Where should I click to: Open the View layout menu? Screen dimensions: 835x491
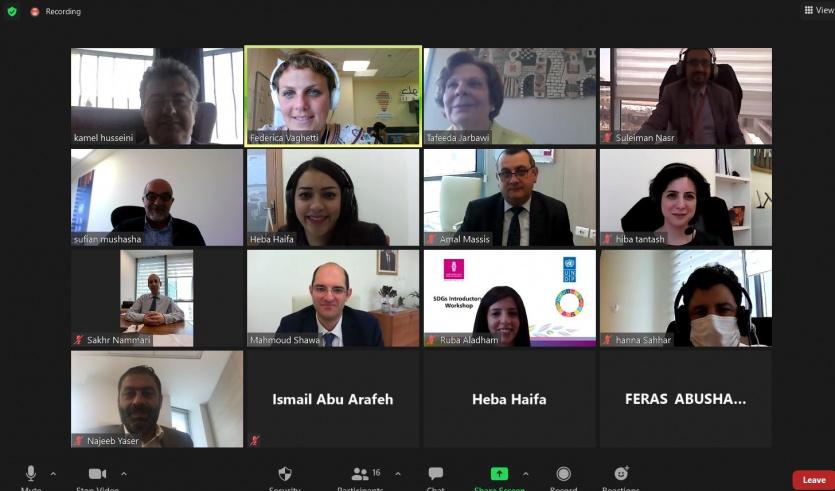[819, 10]
